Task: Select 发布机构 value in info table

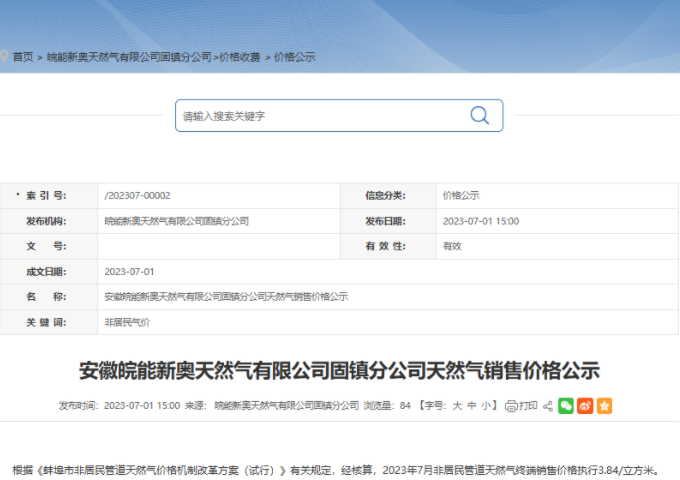Action: point(177,221)
